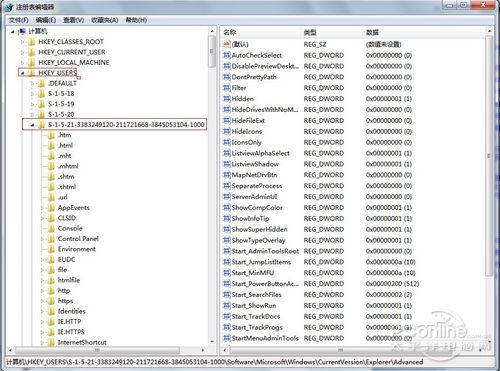Click the 计算机 computer icon
The image size is (500, 371).
click(x=22, y=32)
